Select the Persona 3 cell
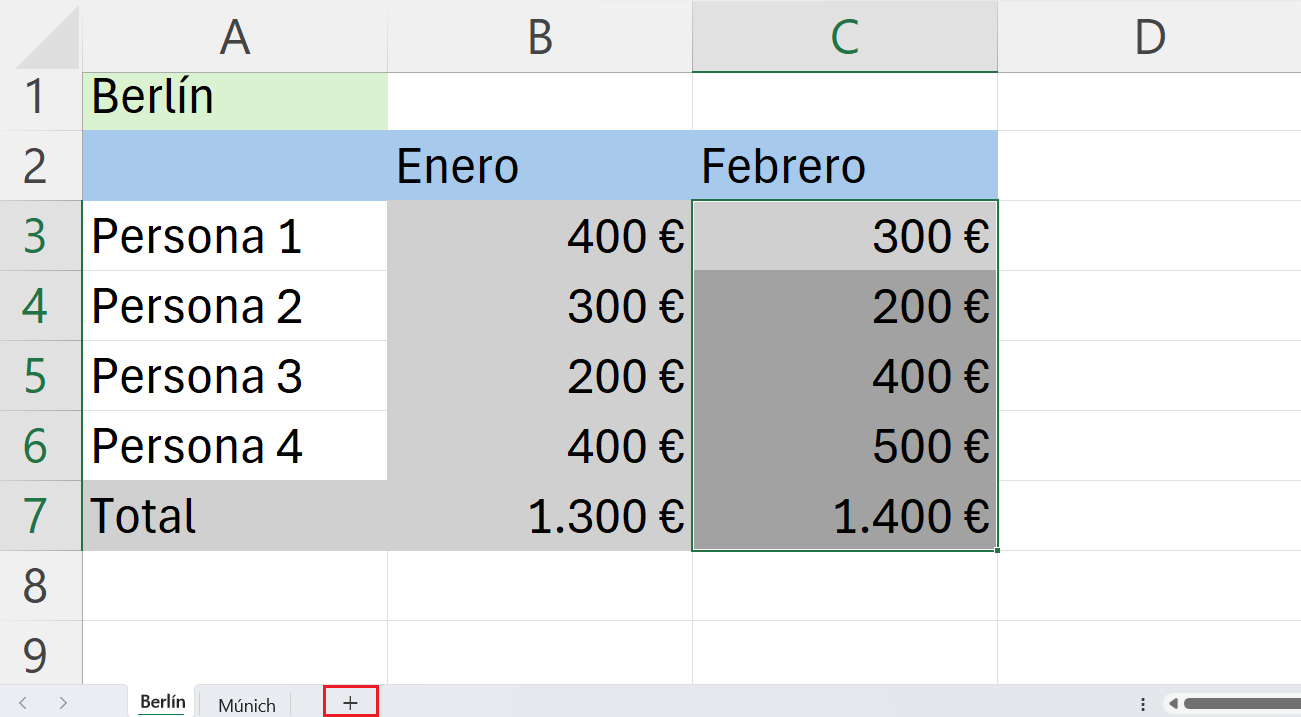The image size is (1301, 717). [x=235, y=376]
